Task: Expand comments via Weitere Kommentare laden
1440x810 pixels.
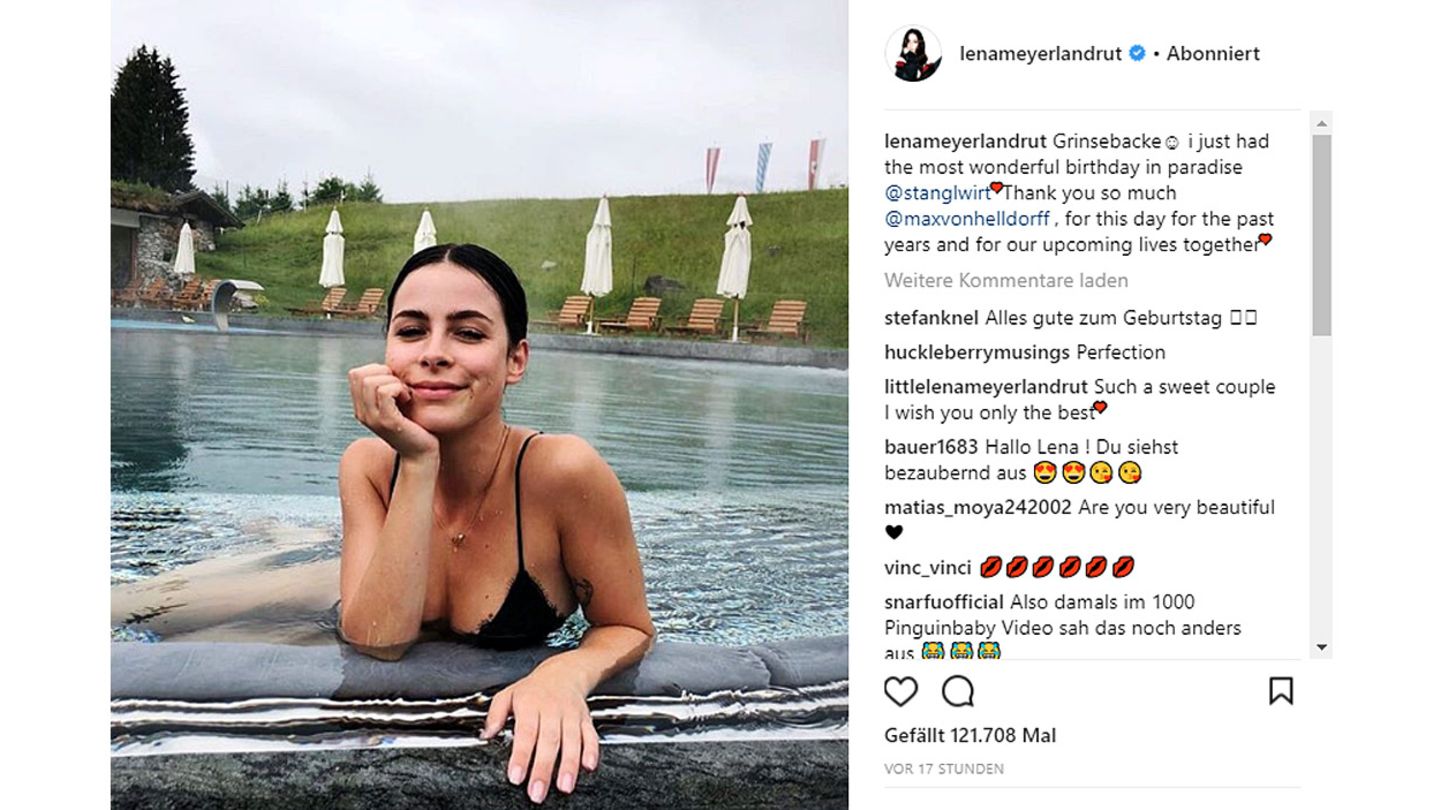Action: pyautogui.click(x=1006, y=281)
